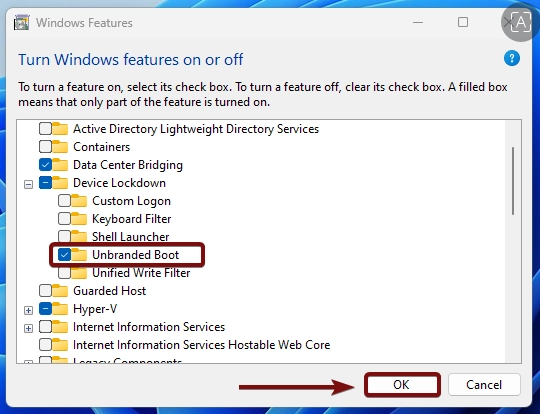Viewport: 540px width, 414px height.
Task: Select the Unbranded Boot label
Action: point(135,255)
